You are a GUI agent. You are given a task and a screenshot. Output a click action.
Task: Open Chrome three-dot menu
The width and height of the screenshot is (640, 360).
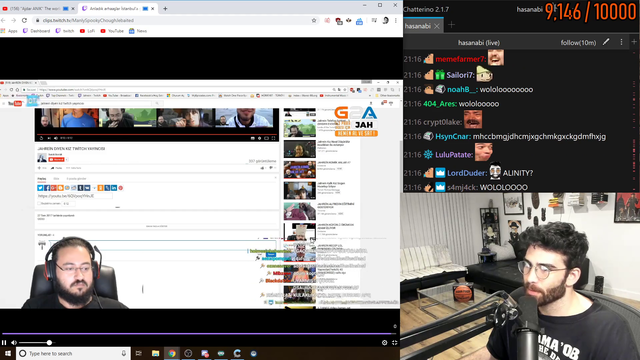tap(396, 20)
